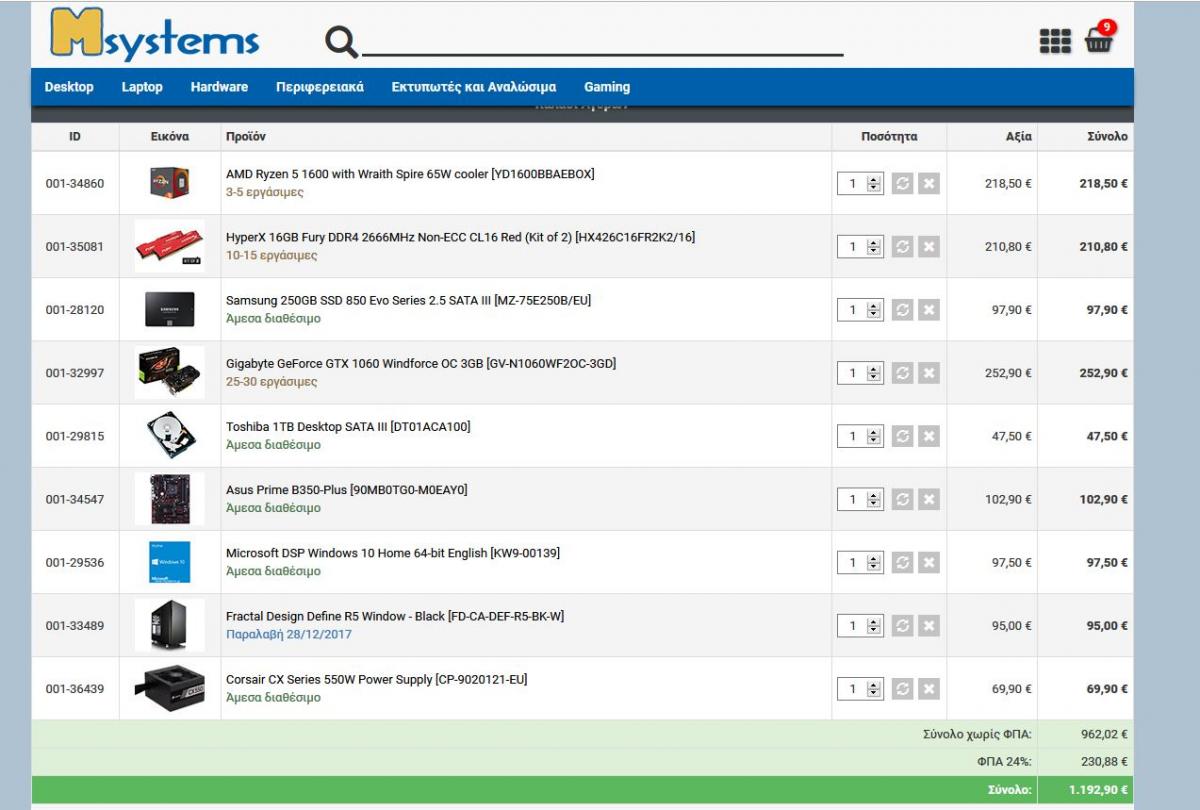The image size is (1200, 810).
Task: Click the ΦΠΑ 24% amount 230,88 €
Action: (x=1106, y=762)
